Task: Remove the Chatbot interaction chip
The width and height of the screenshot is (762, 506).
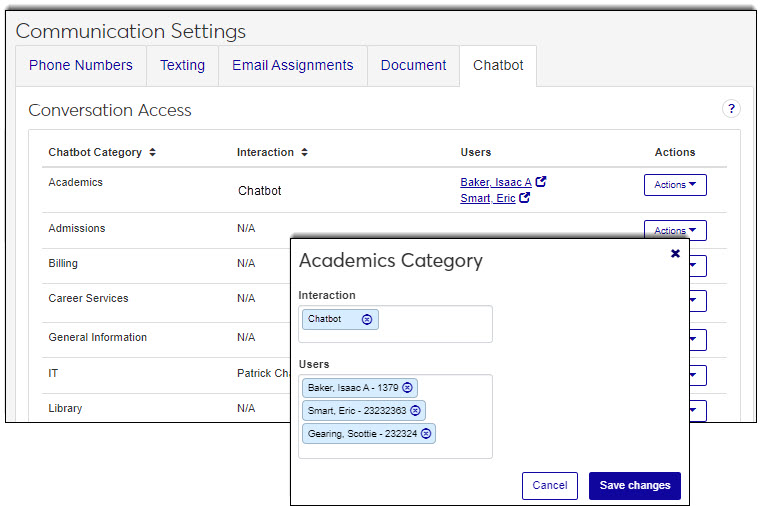Action: pyautogui.click(x=367, y=320)
